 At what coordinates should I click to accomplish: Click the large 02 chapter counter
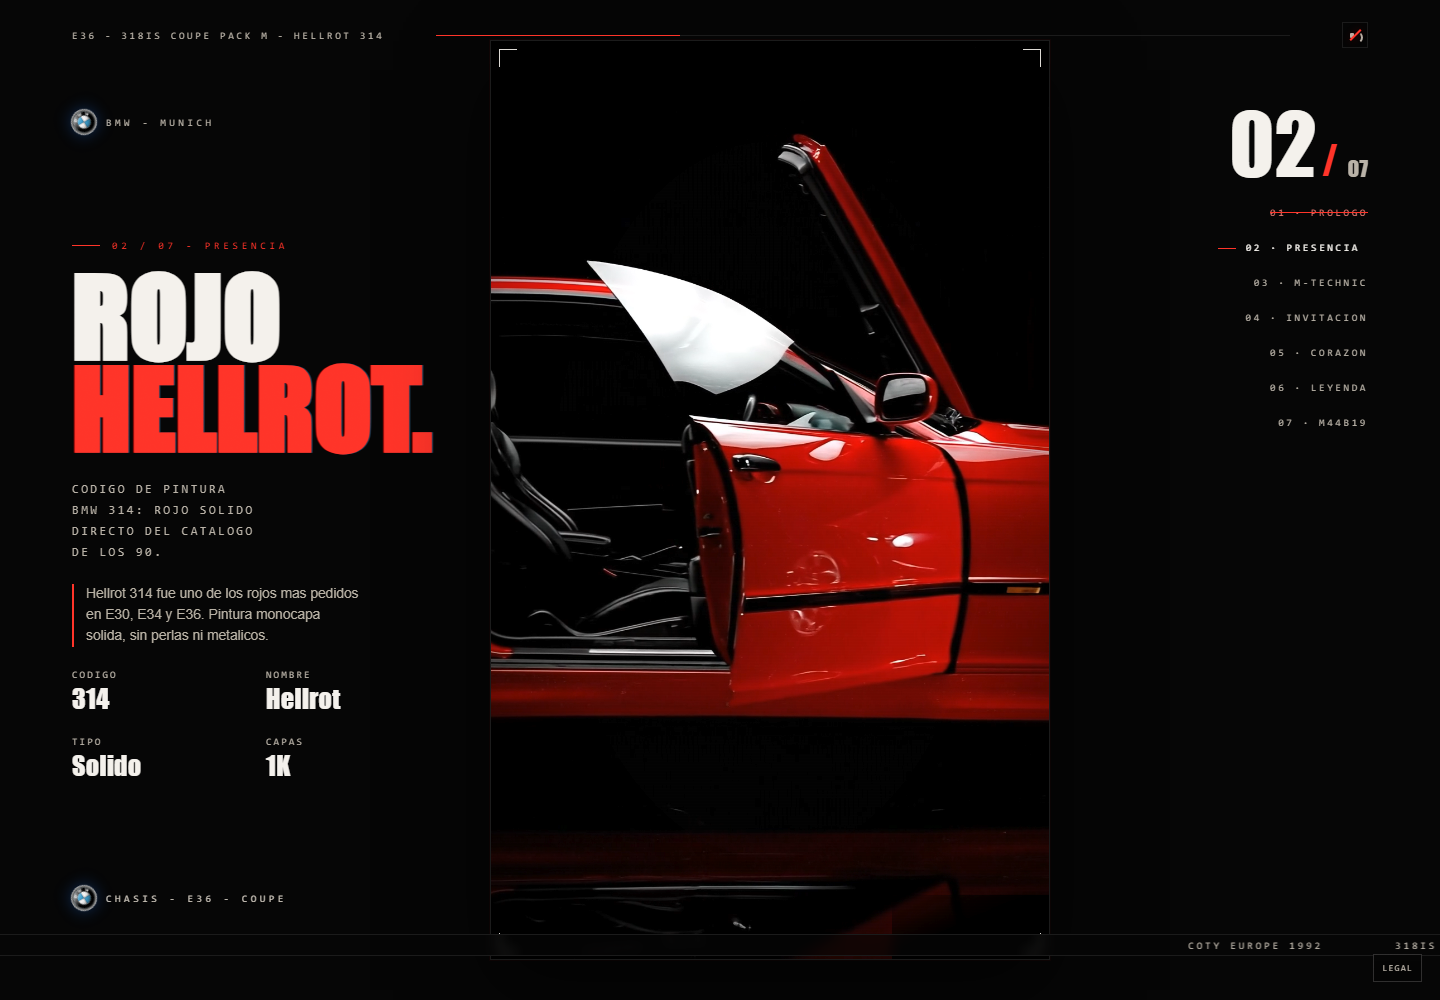pyautogui.click(x=1273, y=145)
